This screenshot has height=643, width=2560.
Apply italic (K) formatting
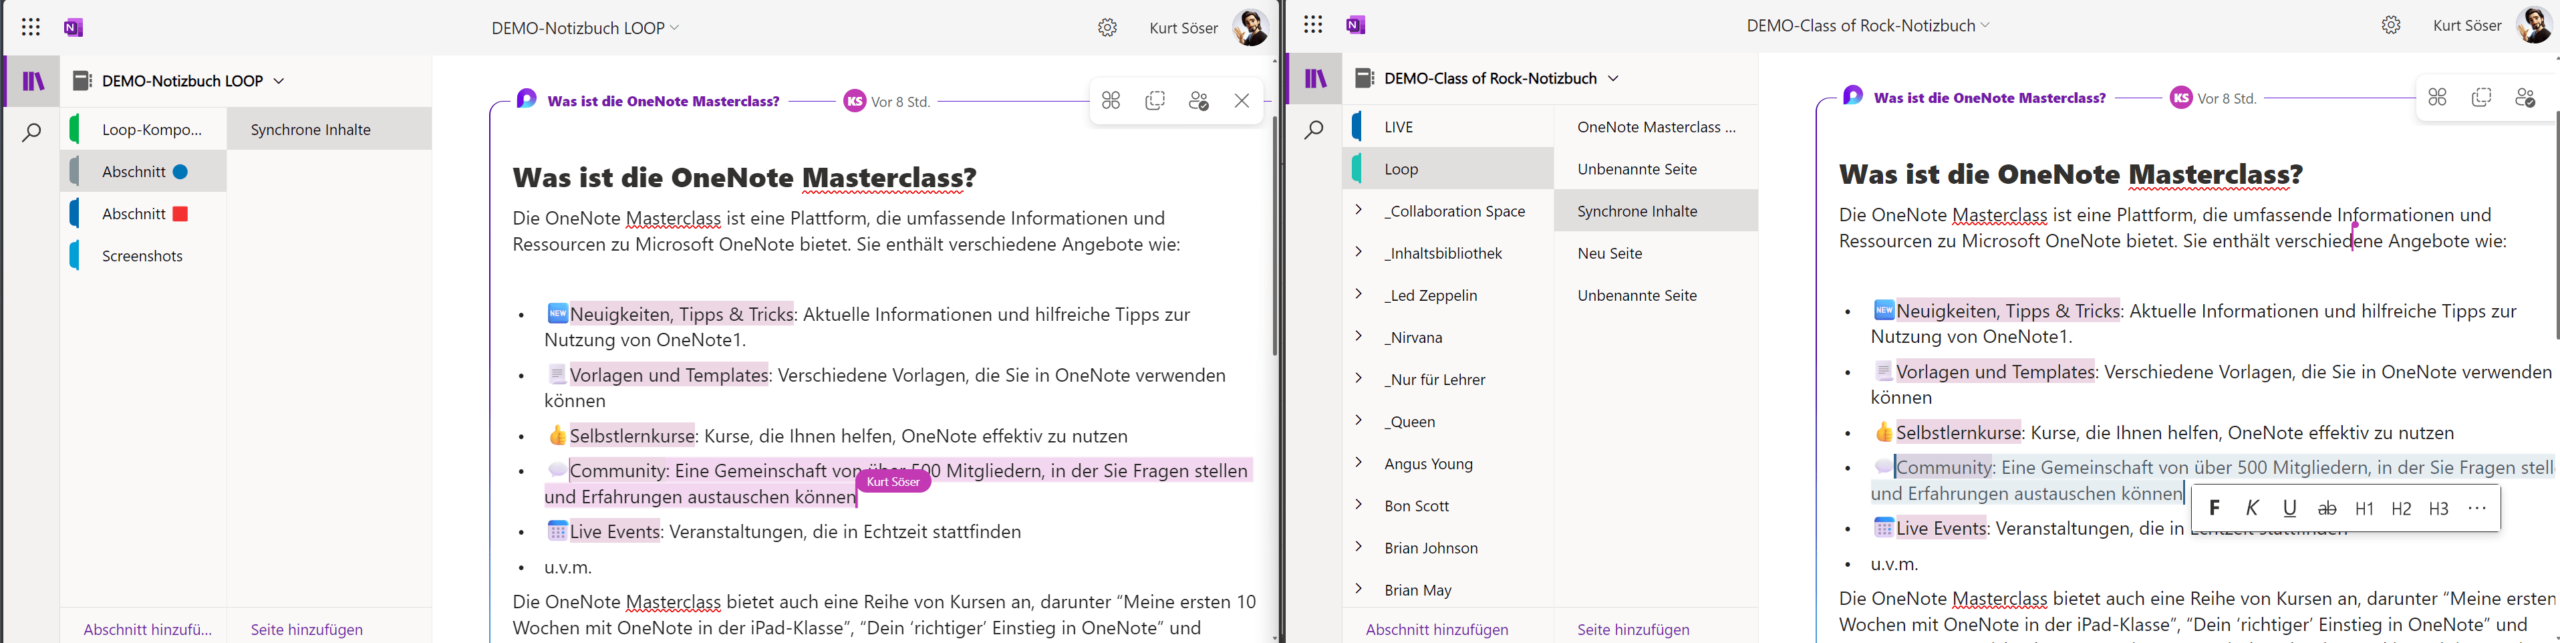[2252, 508]
